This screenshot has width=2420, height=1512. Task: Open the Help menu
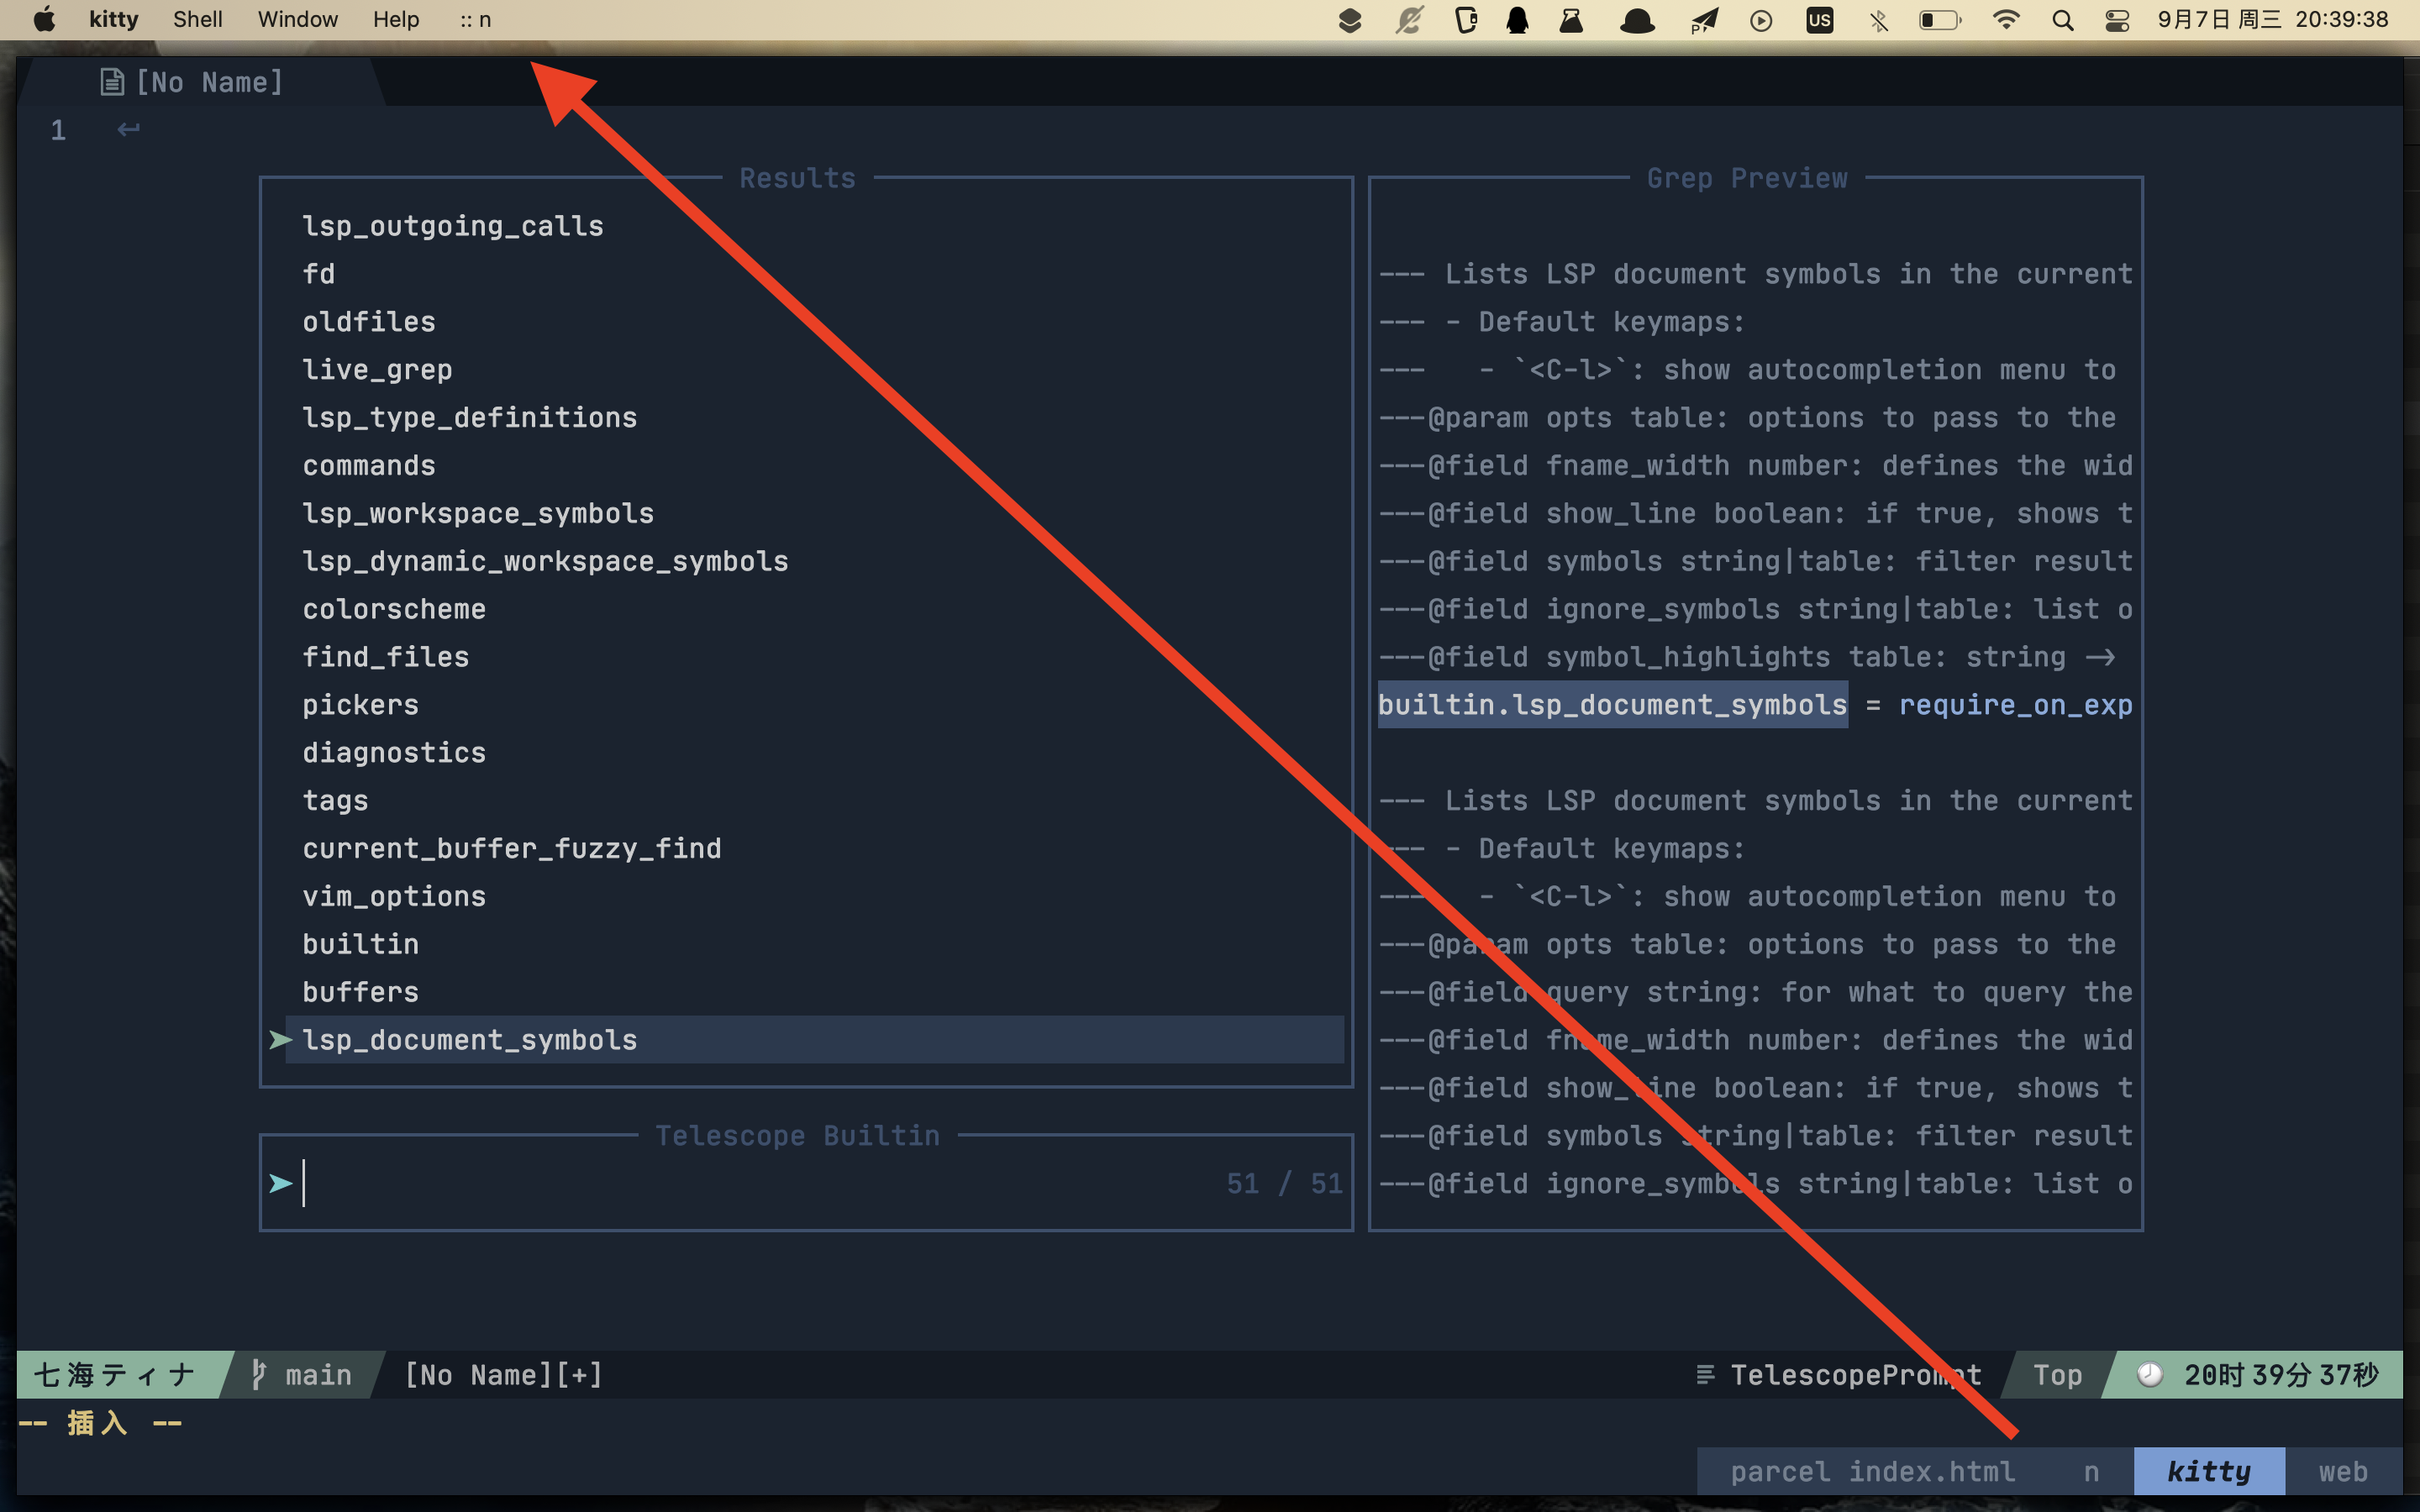396,20
